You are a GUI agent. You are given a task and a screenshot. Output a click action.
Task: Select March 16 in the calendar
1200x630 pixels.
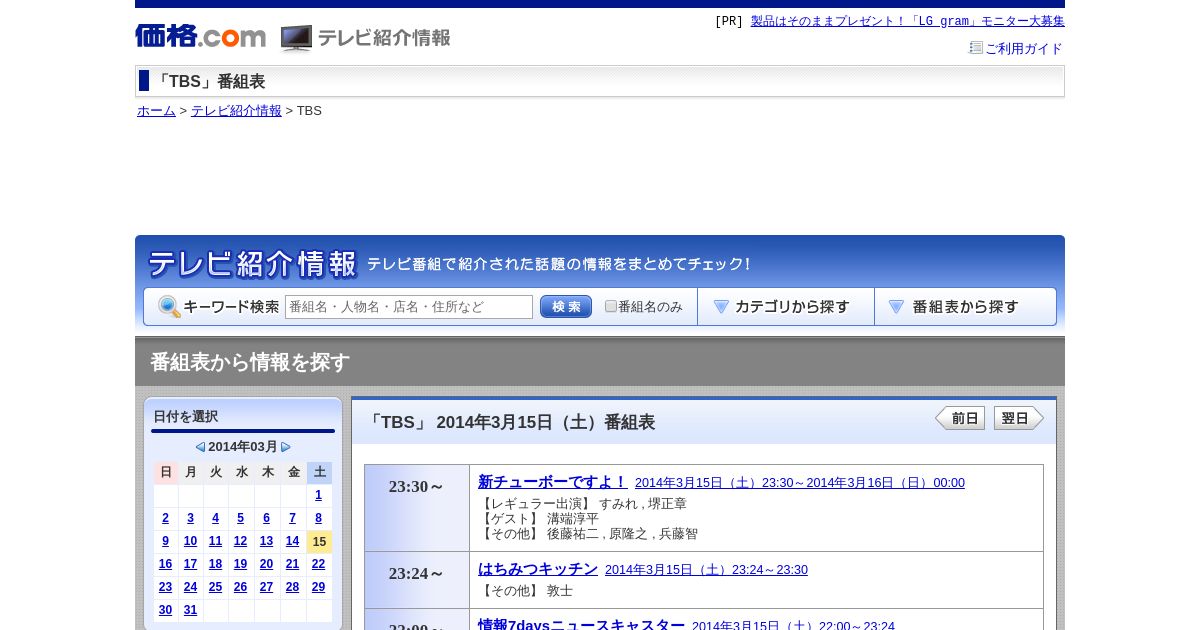pyautogui.click(x=165, y=564)
